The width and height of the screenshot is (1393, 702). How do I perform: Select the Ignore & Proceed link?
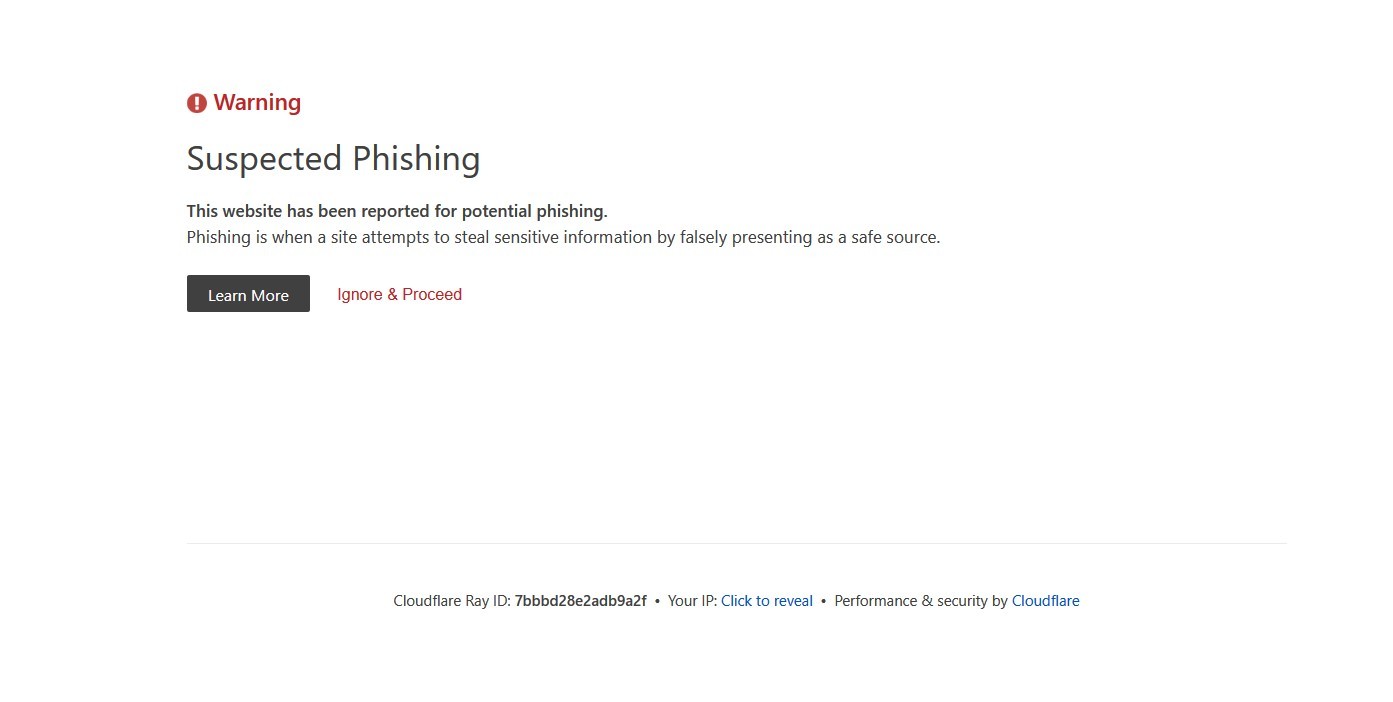pyautogui.click(x=399, y=294)
